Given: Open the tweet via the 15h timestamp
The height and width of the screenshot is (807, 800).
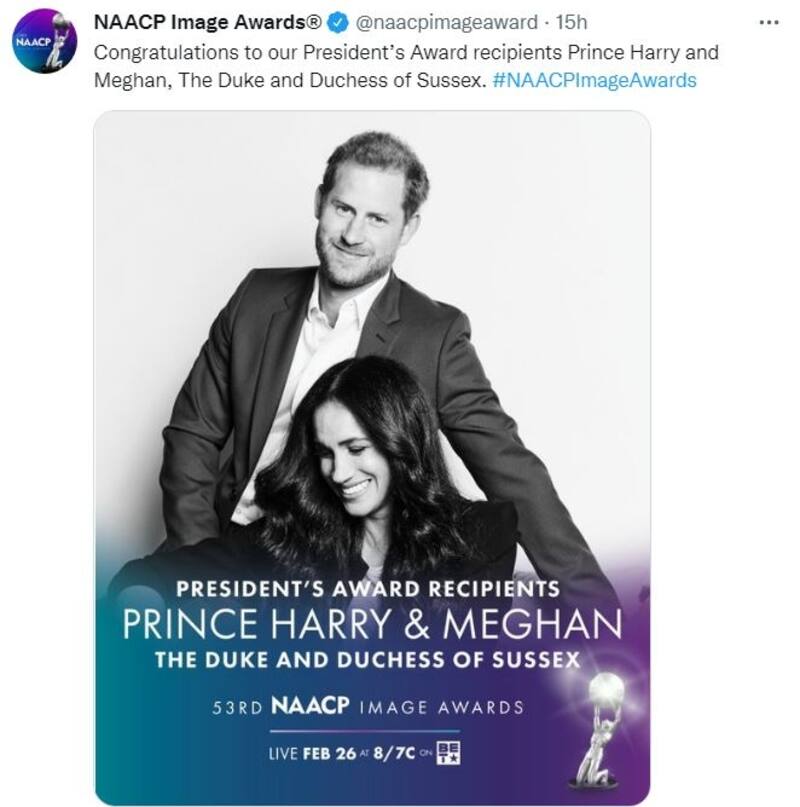Looking at the screenshot, I should 572,23.
